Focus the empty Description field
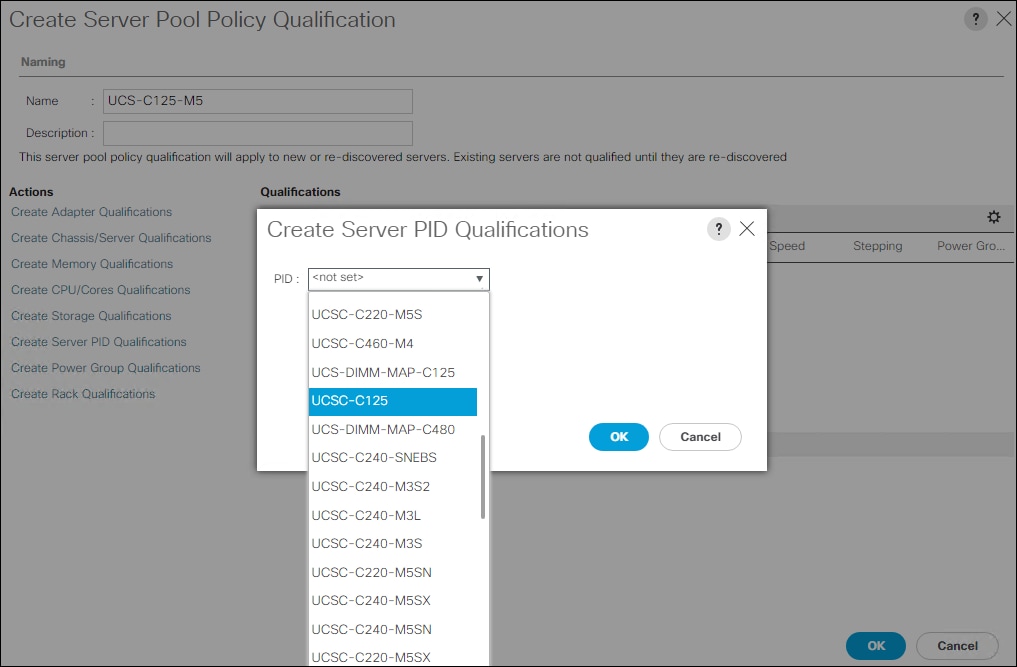This screenshot has height=667, width=1017. [x=257, y=133]
